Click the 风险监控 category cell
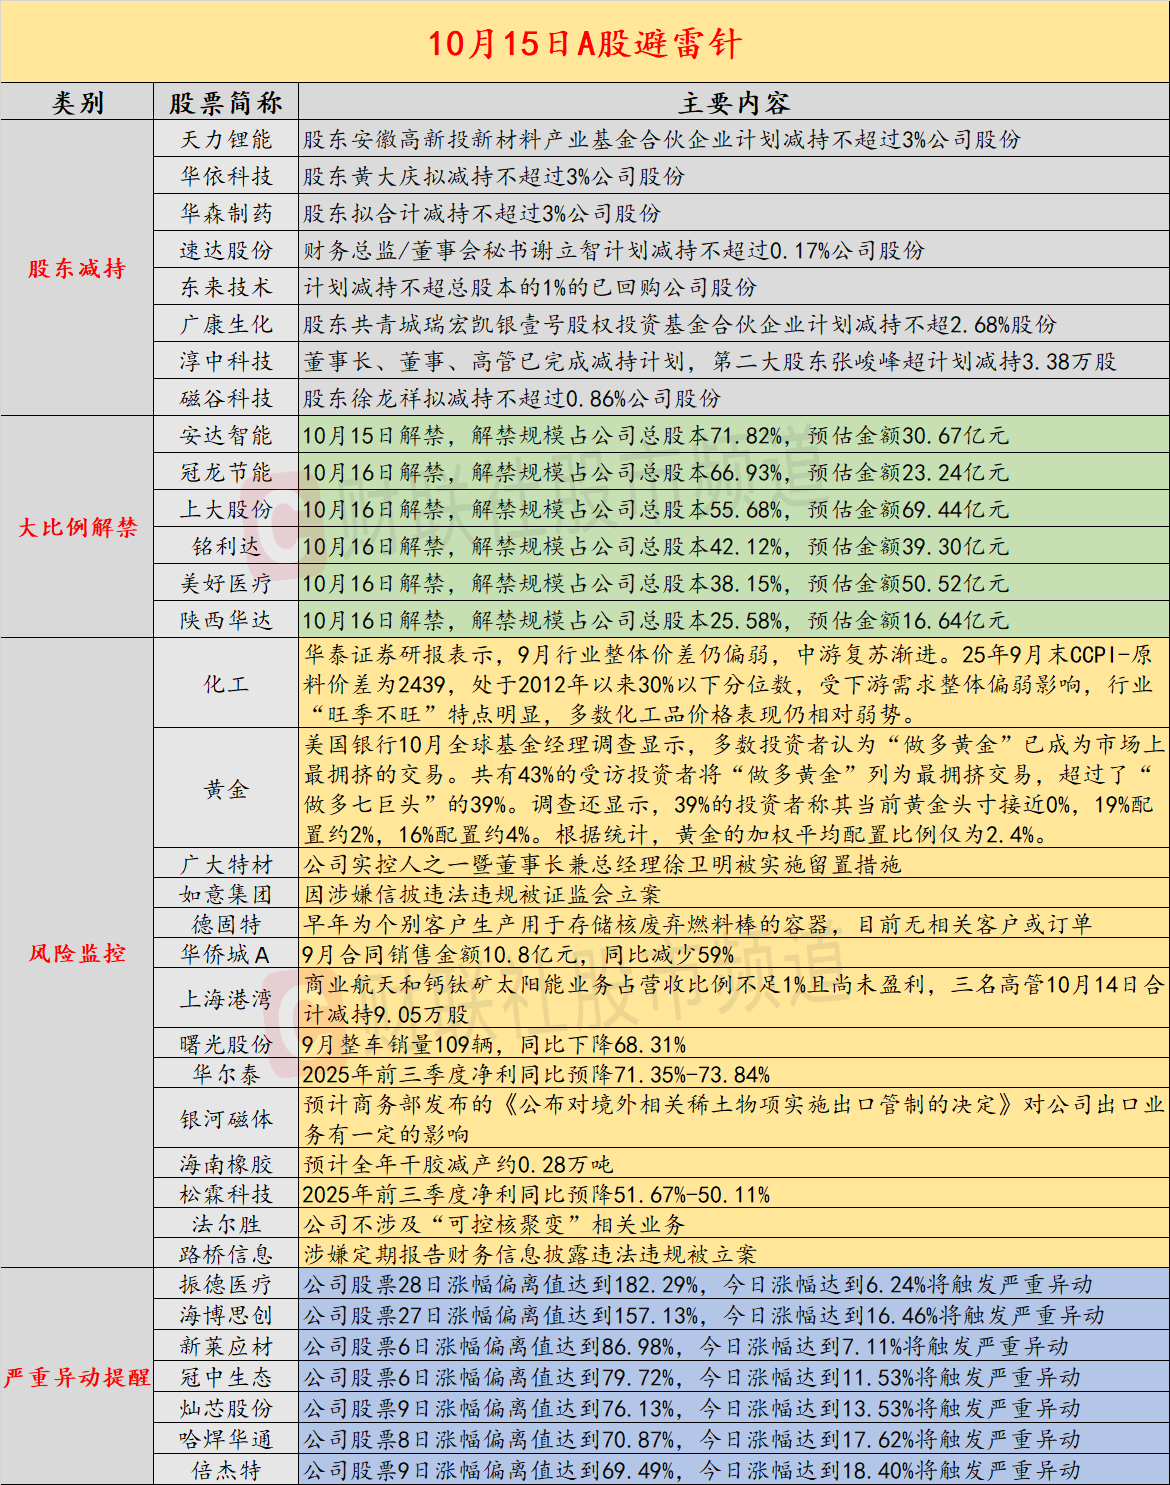The width and height of the screenshot is (1170, 1485). click(77, 953)
